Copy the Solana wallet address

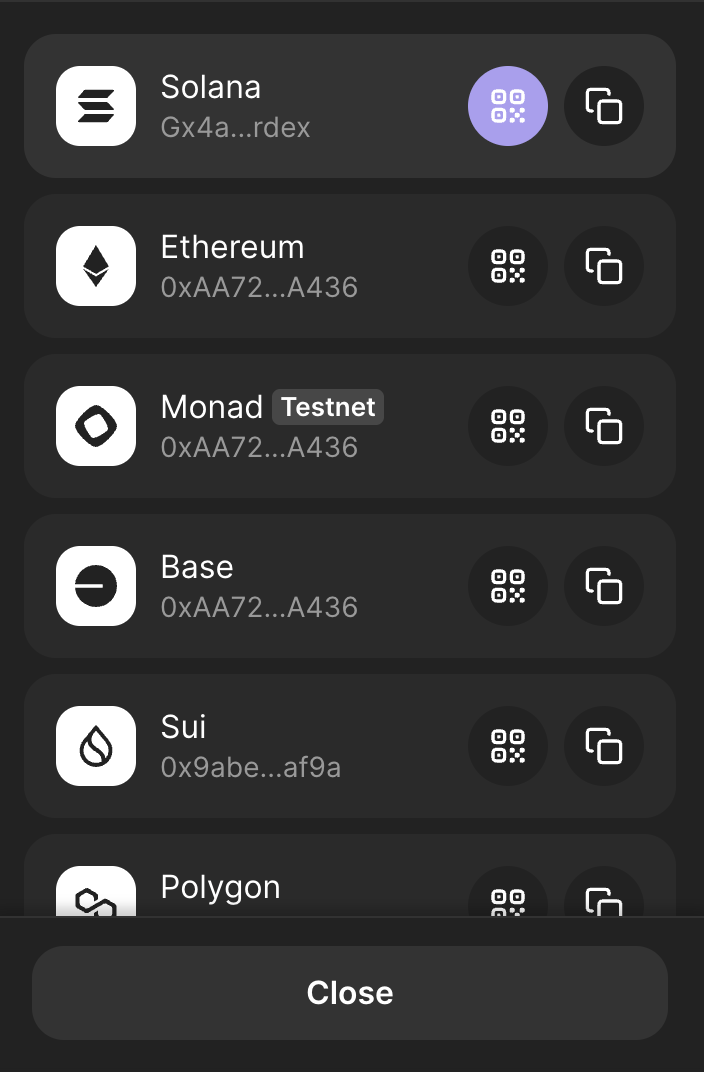[x=604, y=106]
